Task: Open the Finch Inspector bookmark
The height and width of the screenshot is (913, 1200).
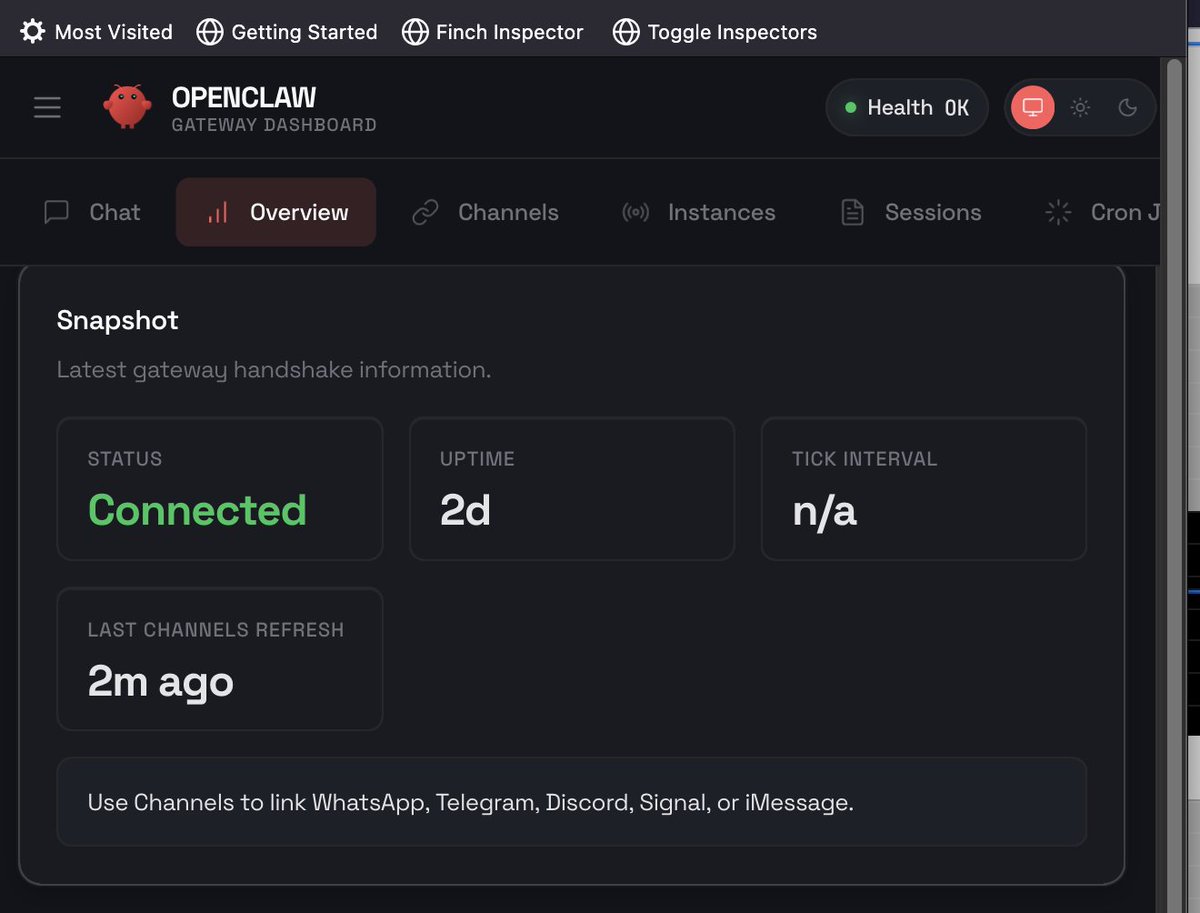Action: coord(492,32)
